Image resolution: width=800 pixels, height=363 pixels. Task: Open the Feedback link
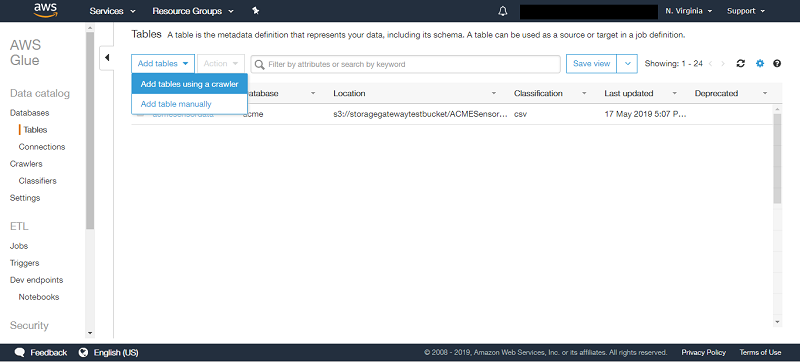point(48,352)
